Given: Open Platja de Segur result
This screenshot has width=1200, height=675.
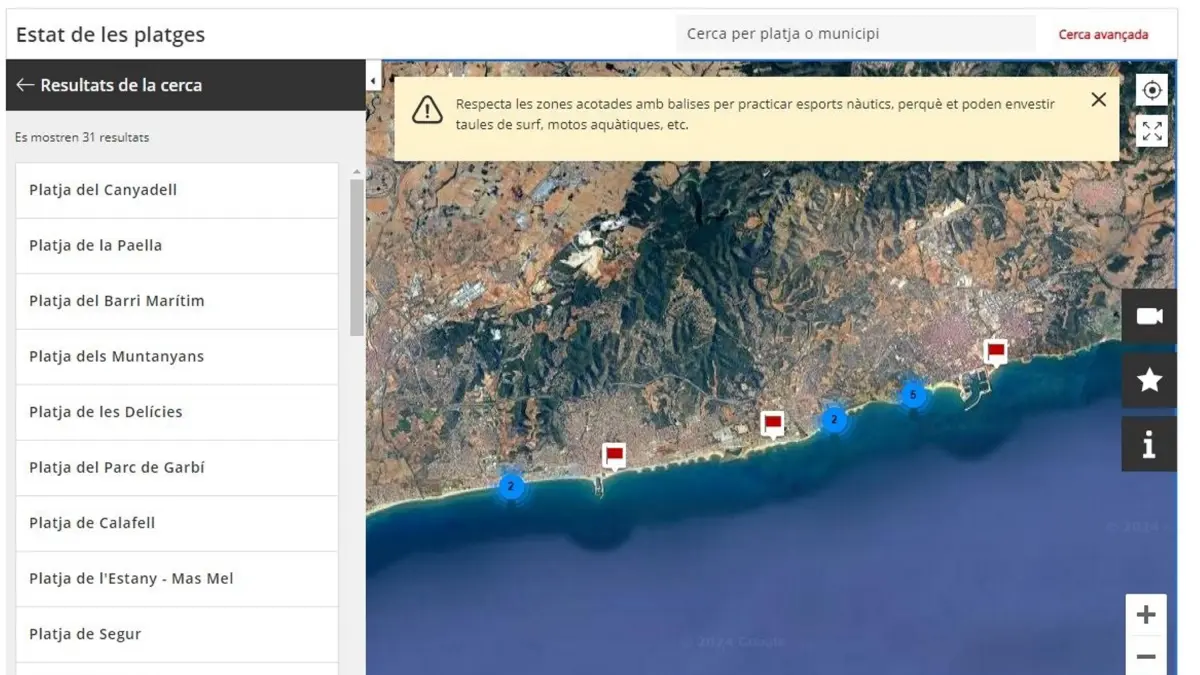Looking at the screenshot, I should pos(177,634).
